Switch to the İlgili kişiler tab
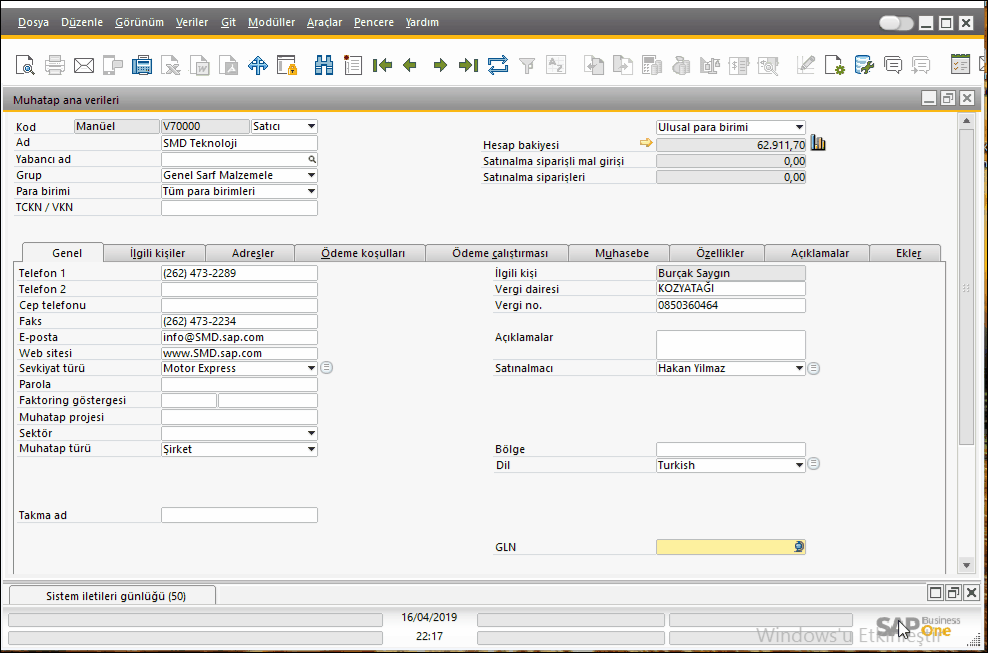Screen dimensions: 988x653 pyautogui.click(x=155, y=253)
